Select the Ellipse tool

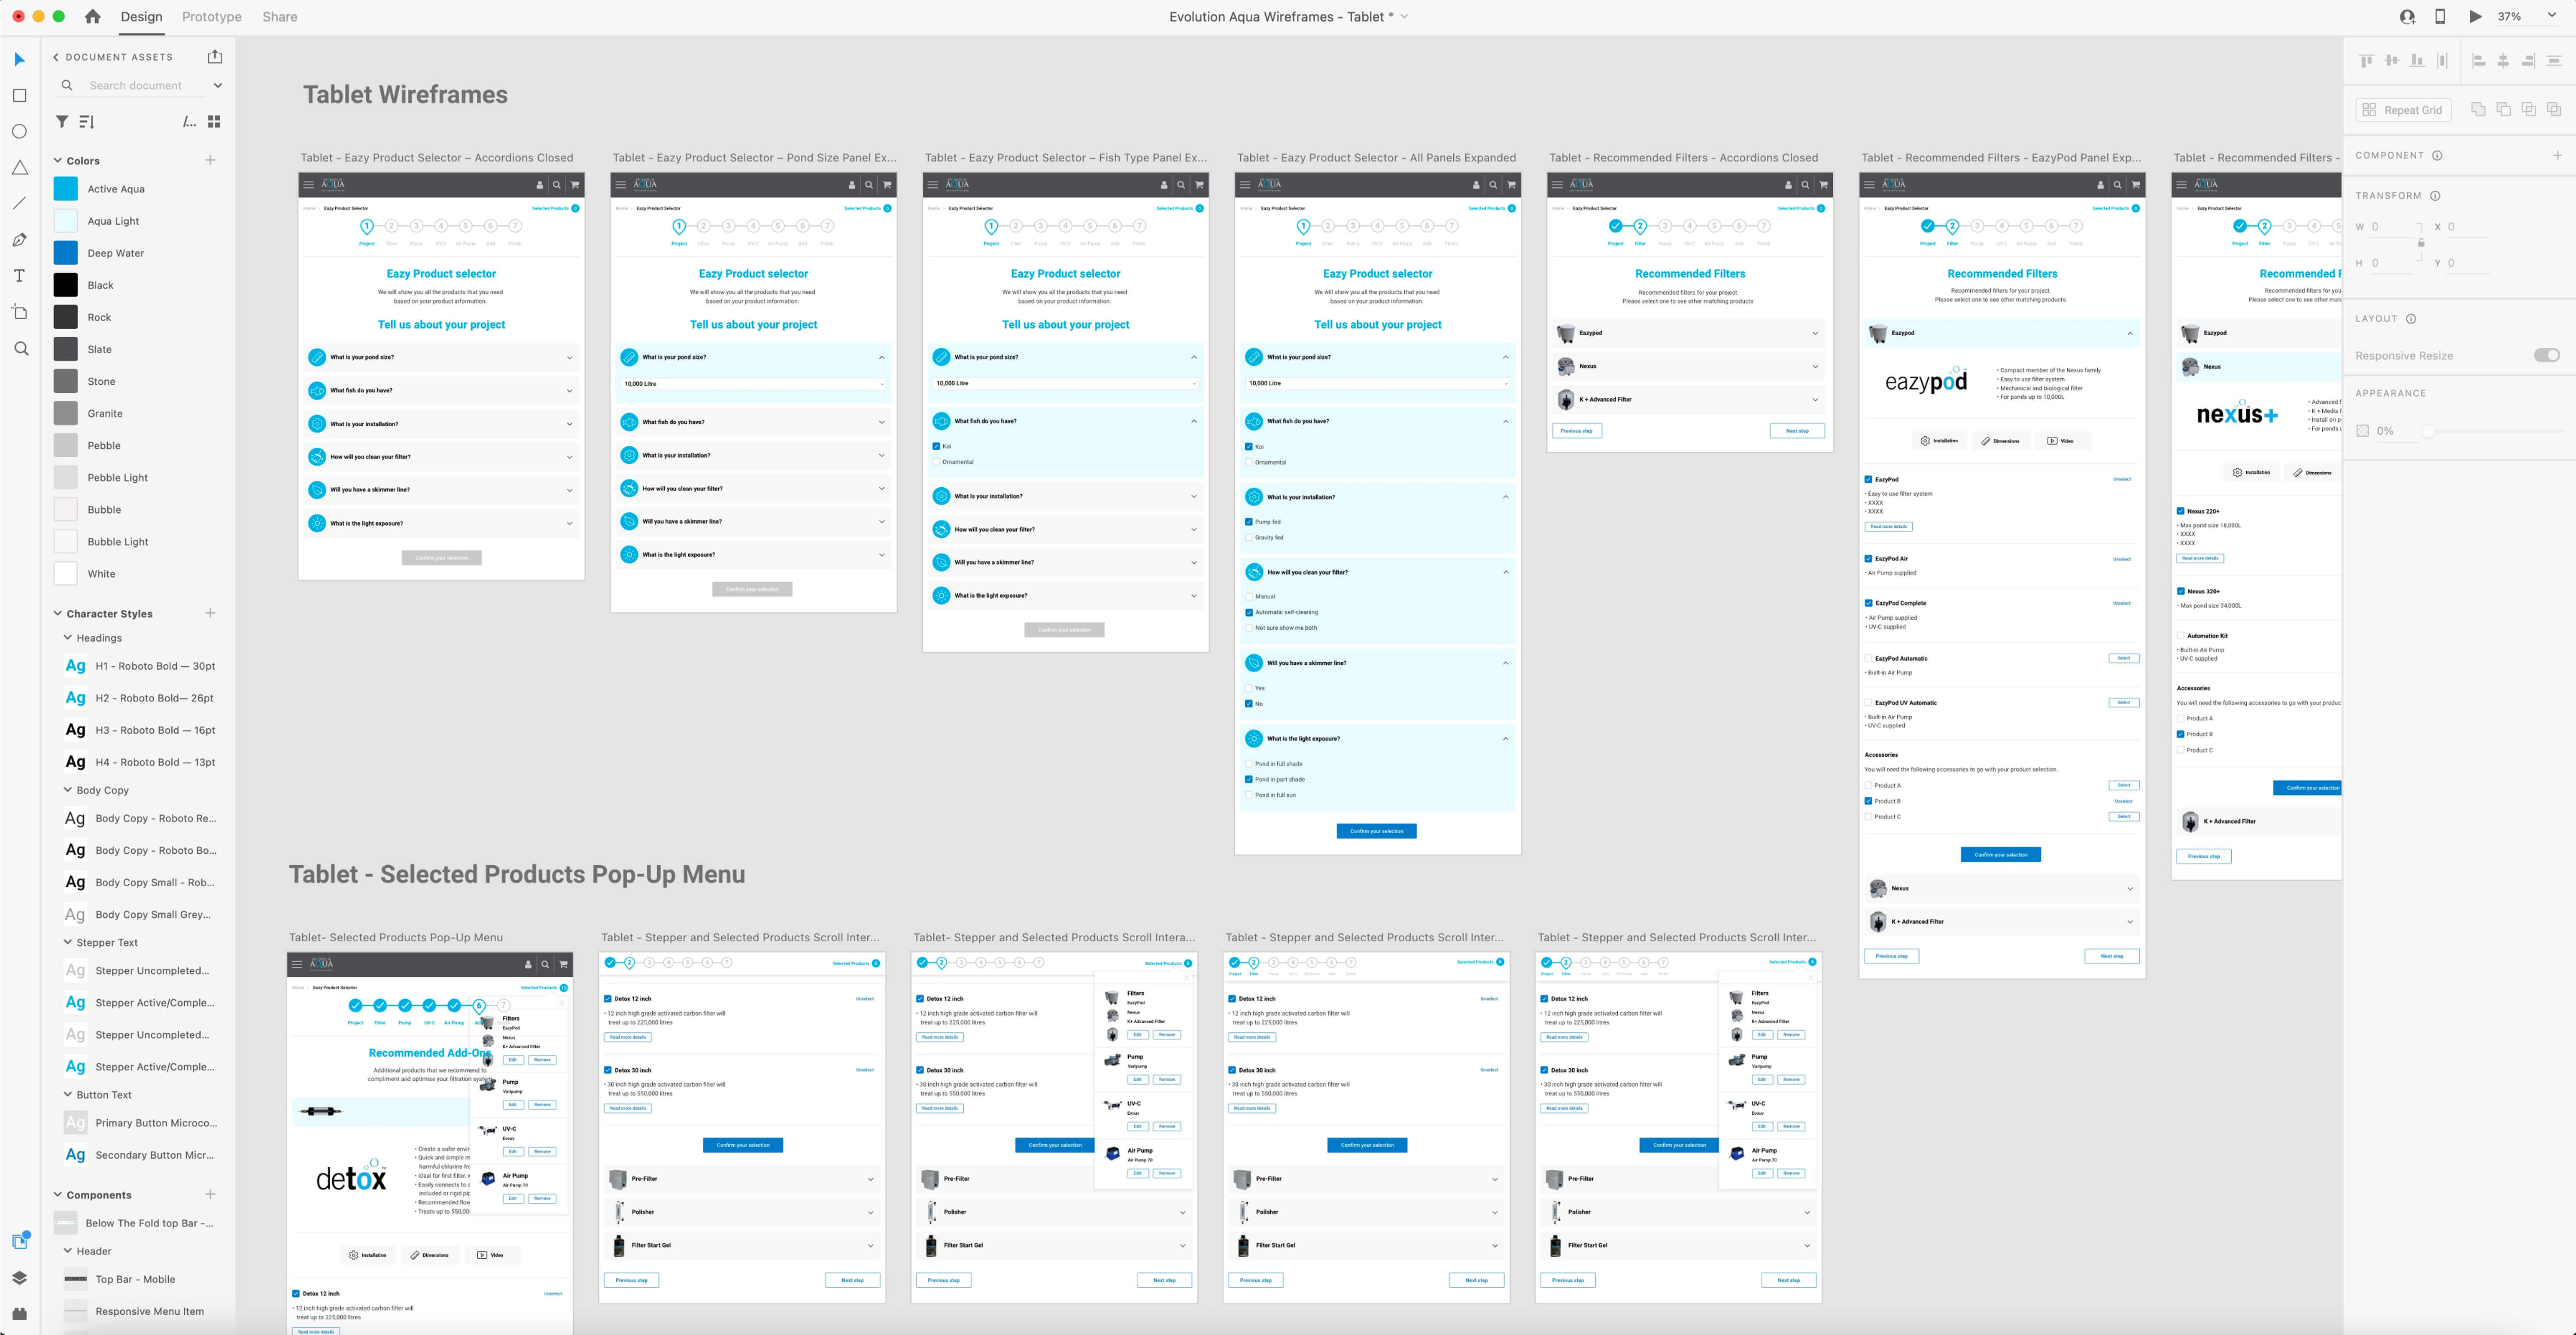pos(19,132)
